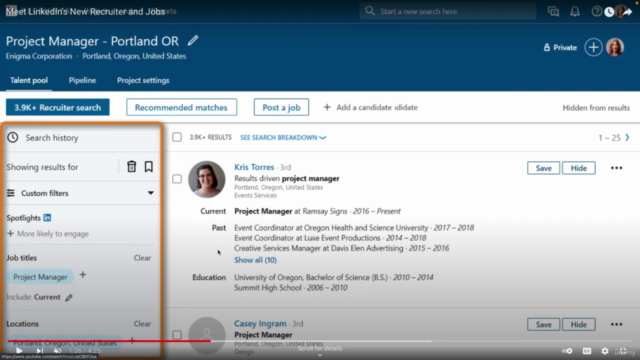
Task: Open Casey Ingram profile link
Action: (x=260, y=324)
